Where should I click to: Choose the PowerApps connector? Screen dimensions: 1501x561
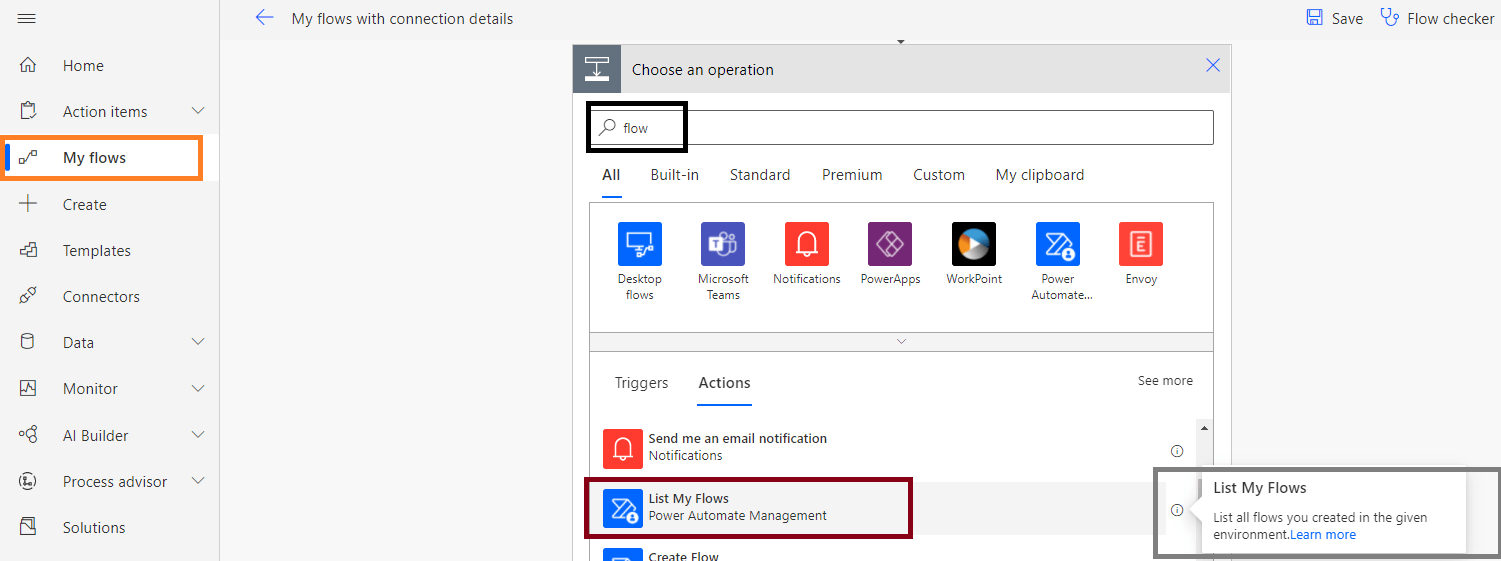[890, 254]
